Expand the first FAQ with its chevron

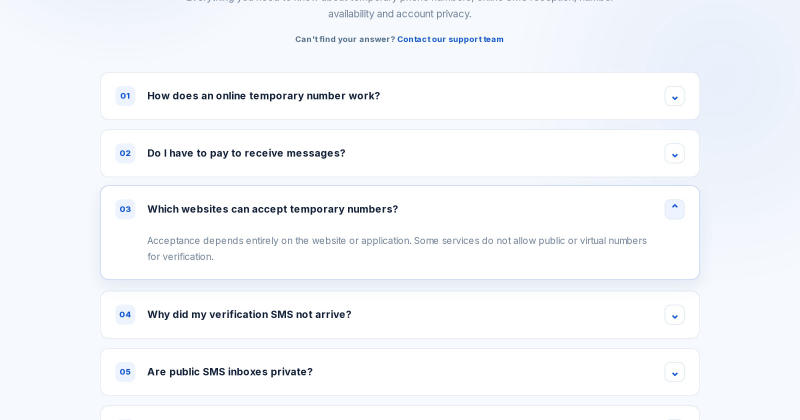(x=674, y=96)
